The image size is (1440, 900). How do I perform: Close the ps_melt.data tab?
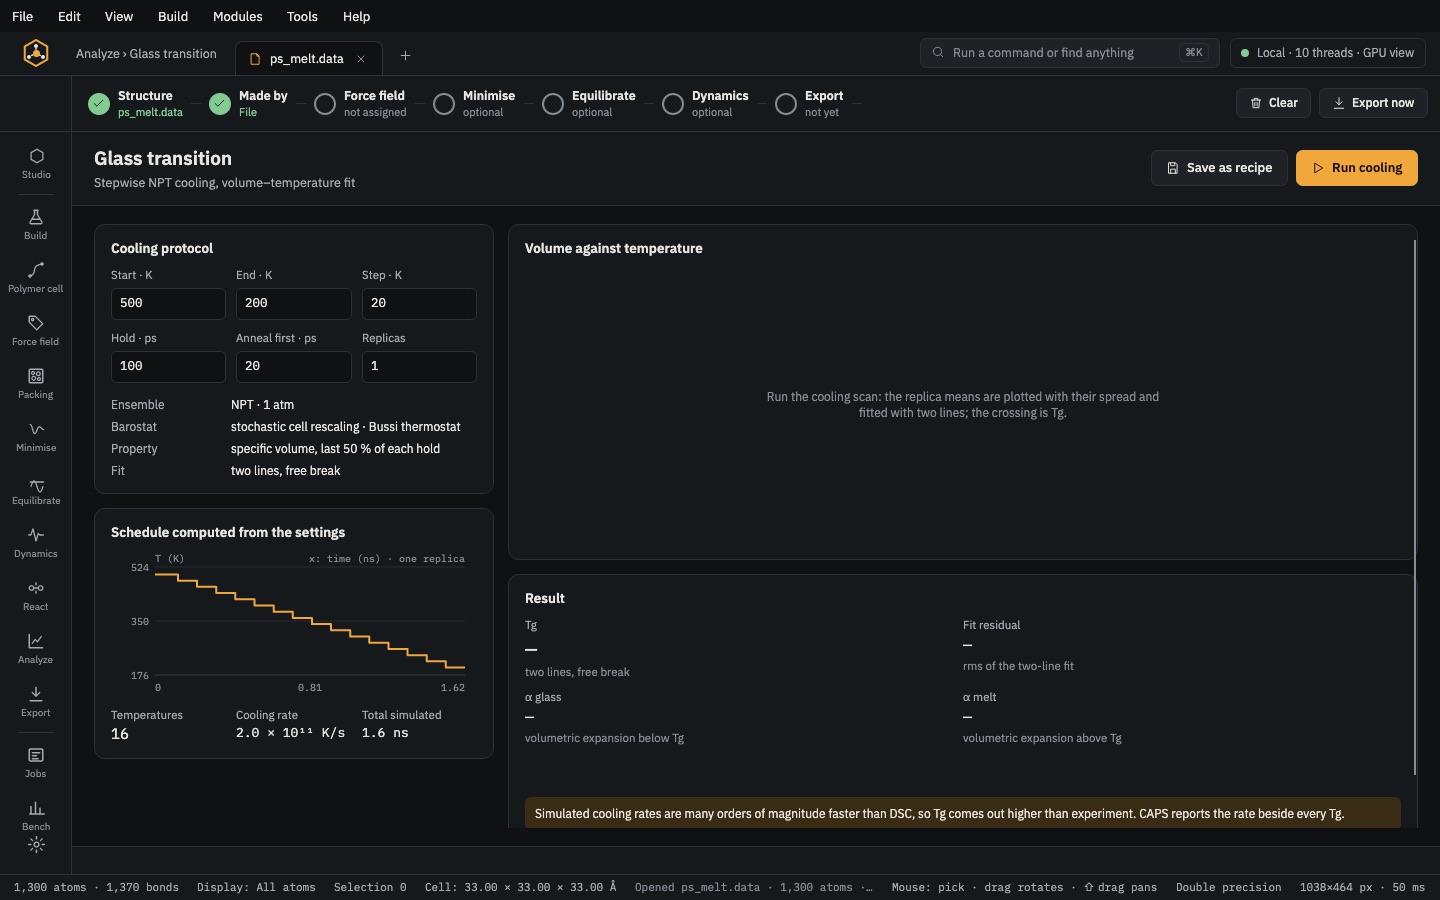[x=361, y=59]
